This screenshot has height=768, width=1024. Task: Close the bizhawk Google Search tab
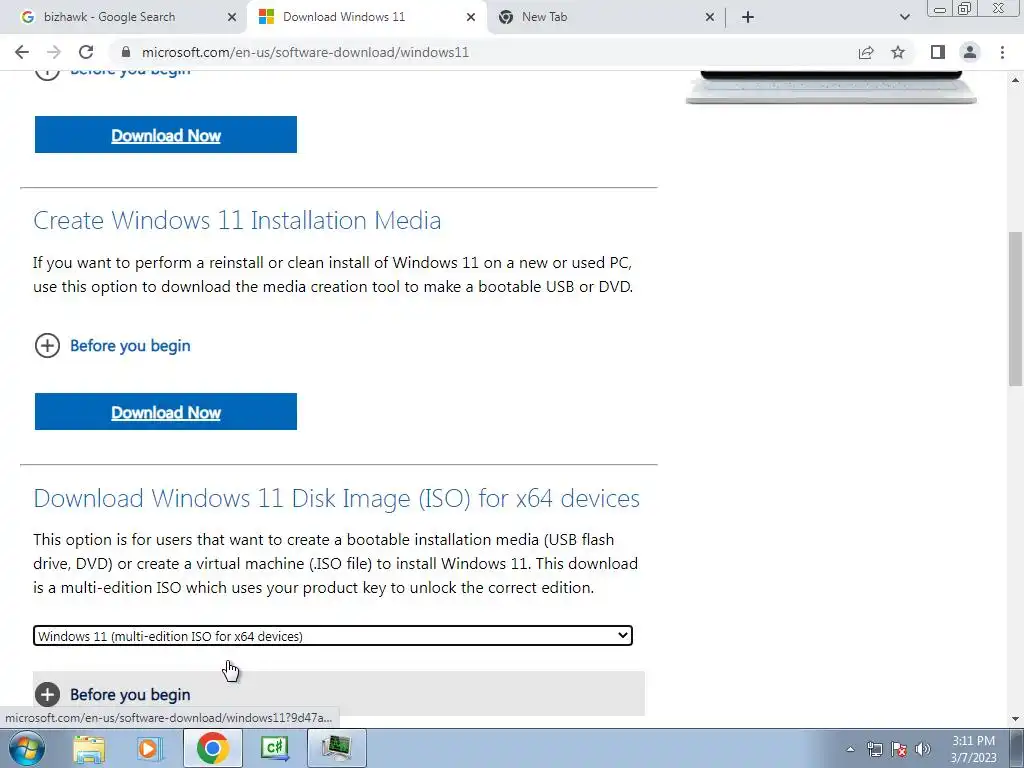[x=232, y=18]
